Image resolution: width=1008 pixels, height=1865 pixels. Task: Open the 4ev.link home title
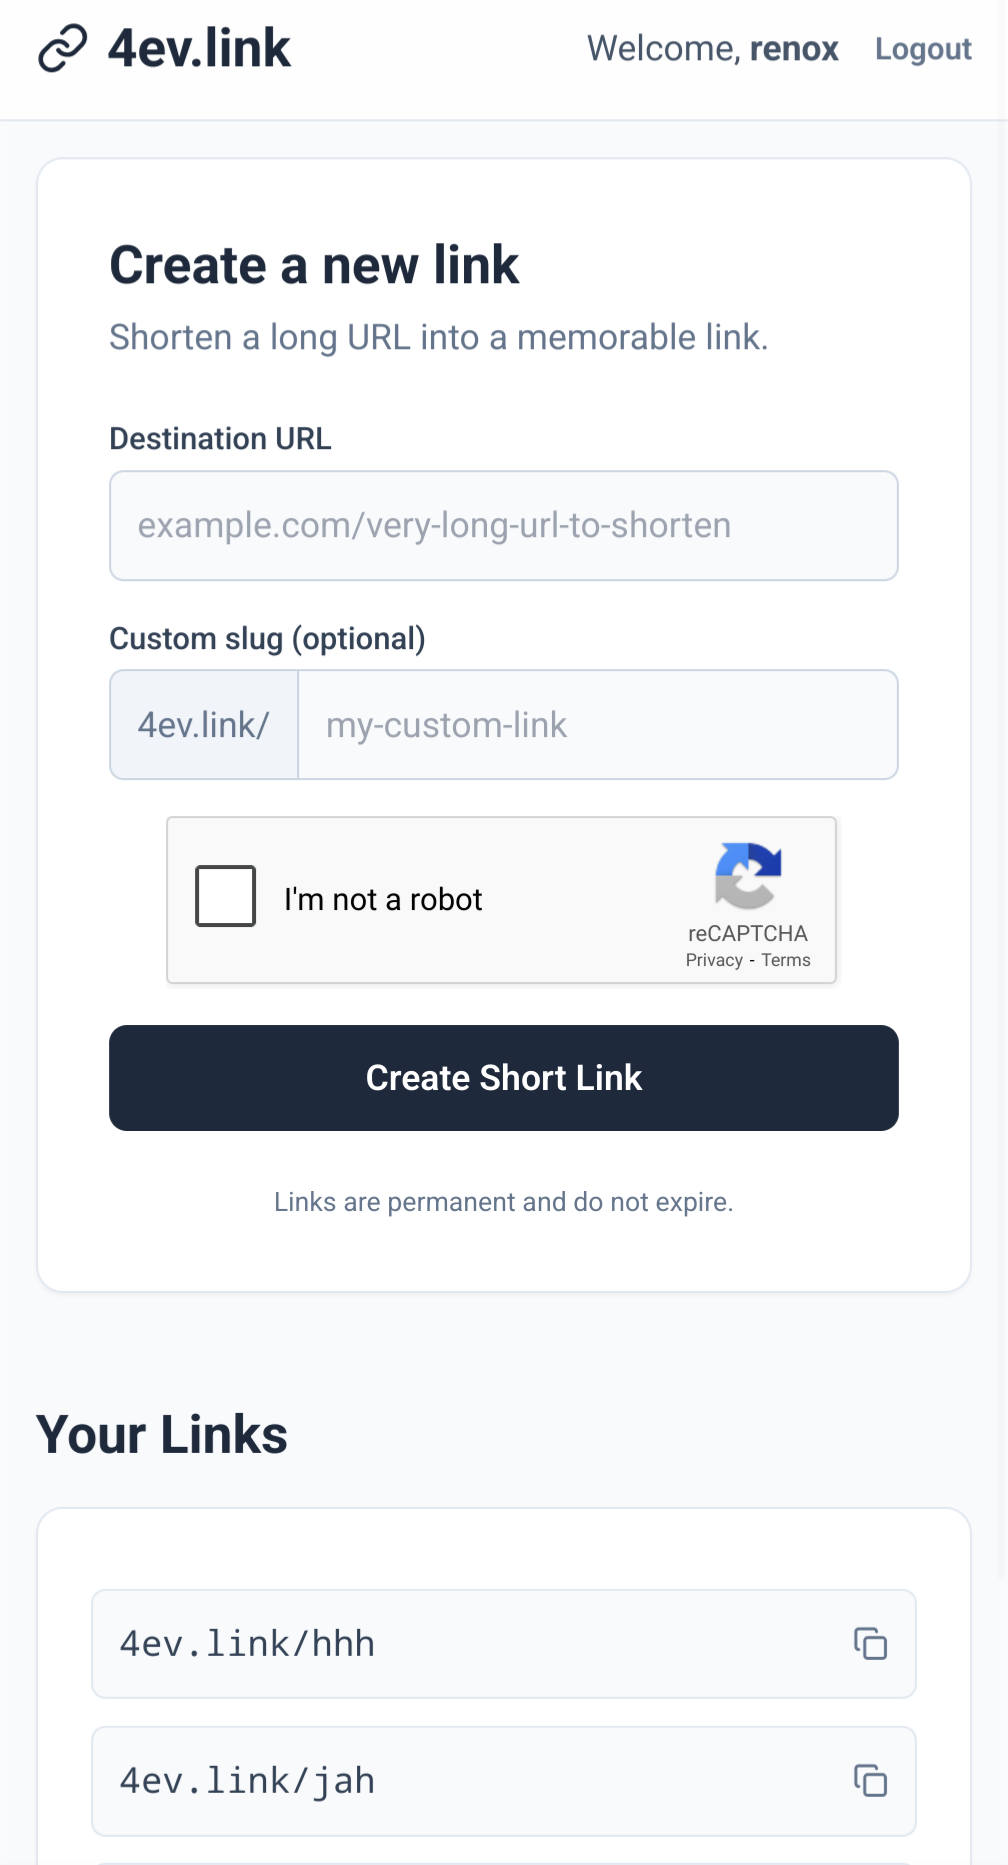coord(199,49)
